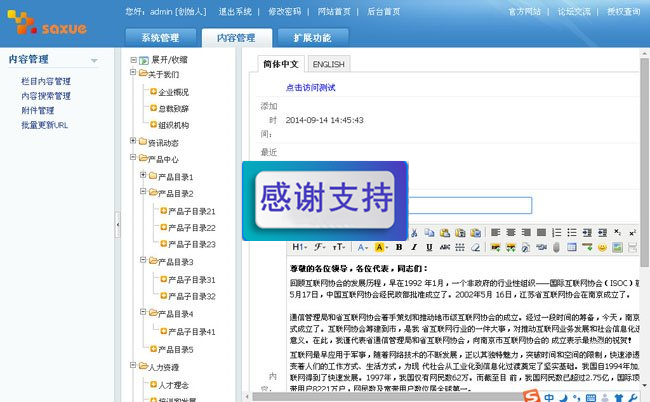Click the Copy icon in editor toolbar
Image resolution: width=650 pixels, height=402 pixels.
point(429,233)
